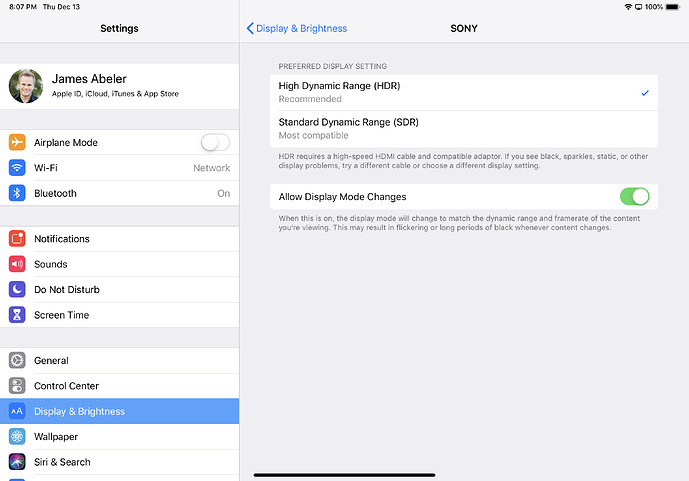Tap the Bluetooth settings icon

pos(17,193)
